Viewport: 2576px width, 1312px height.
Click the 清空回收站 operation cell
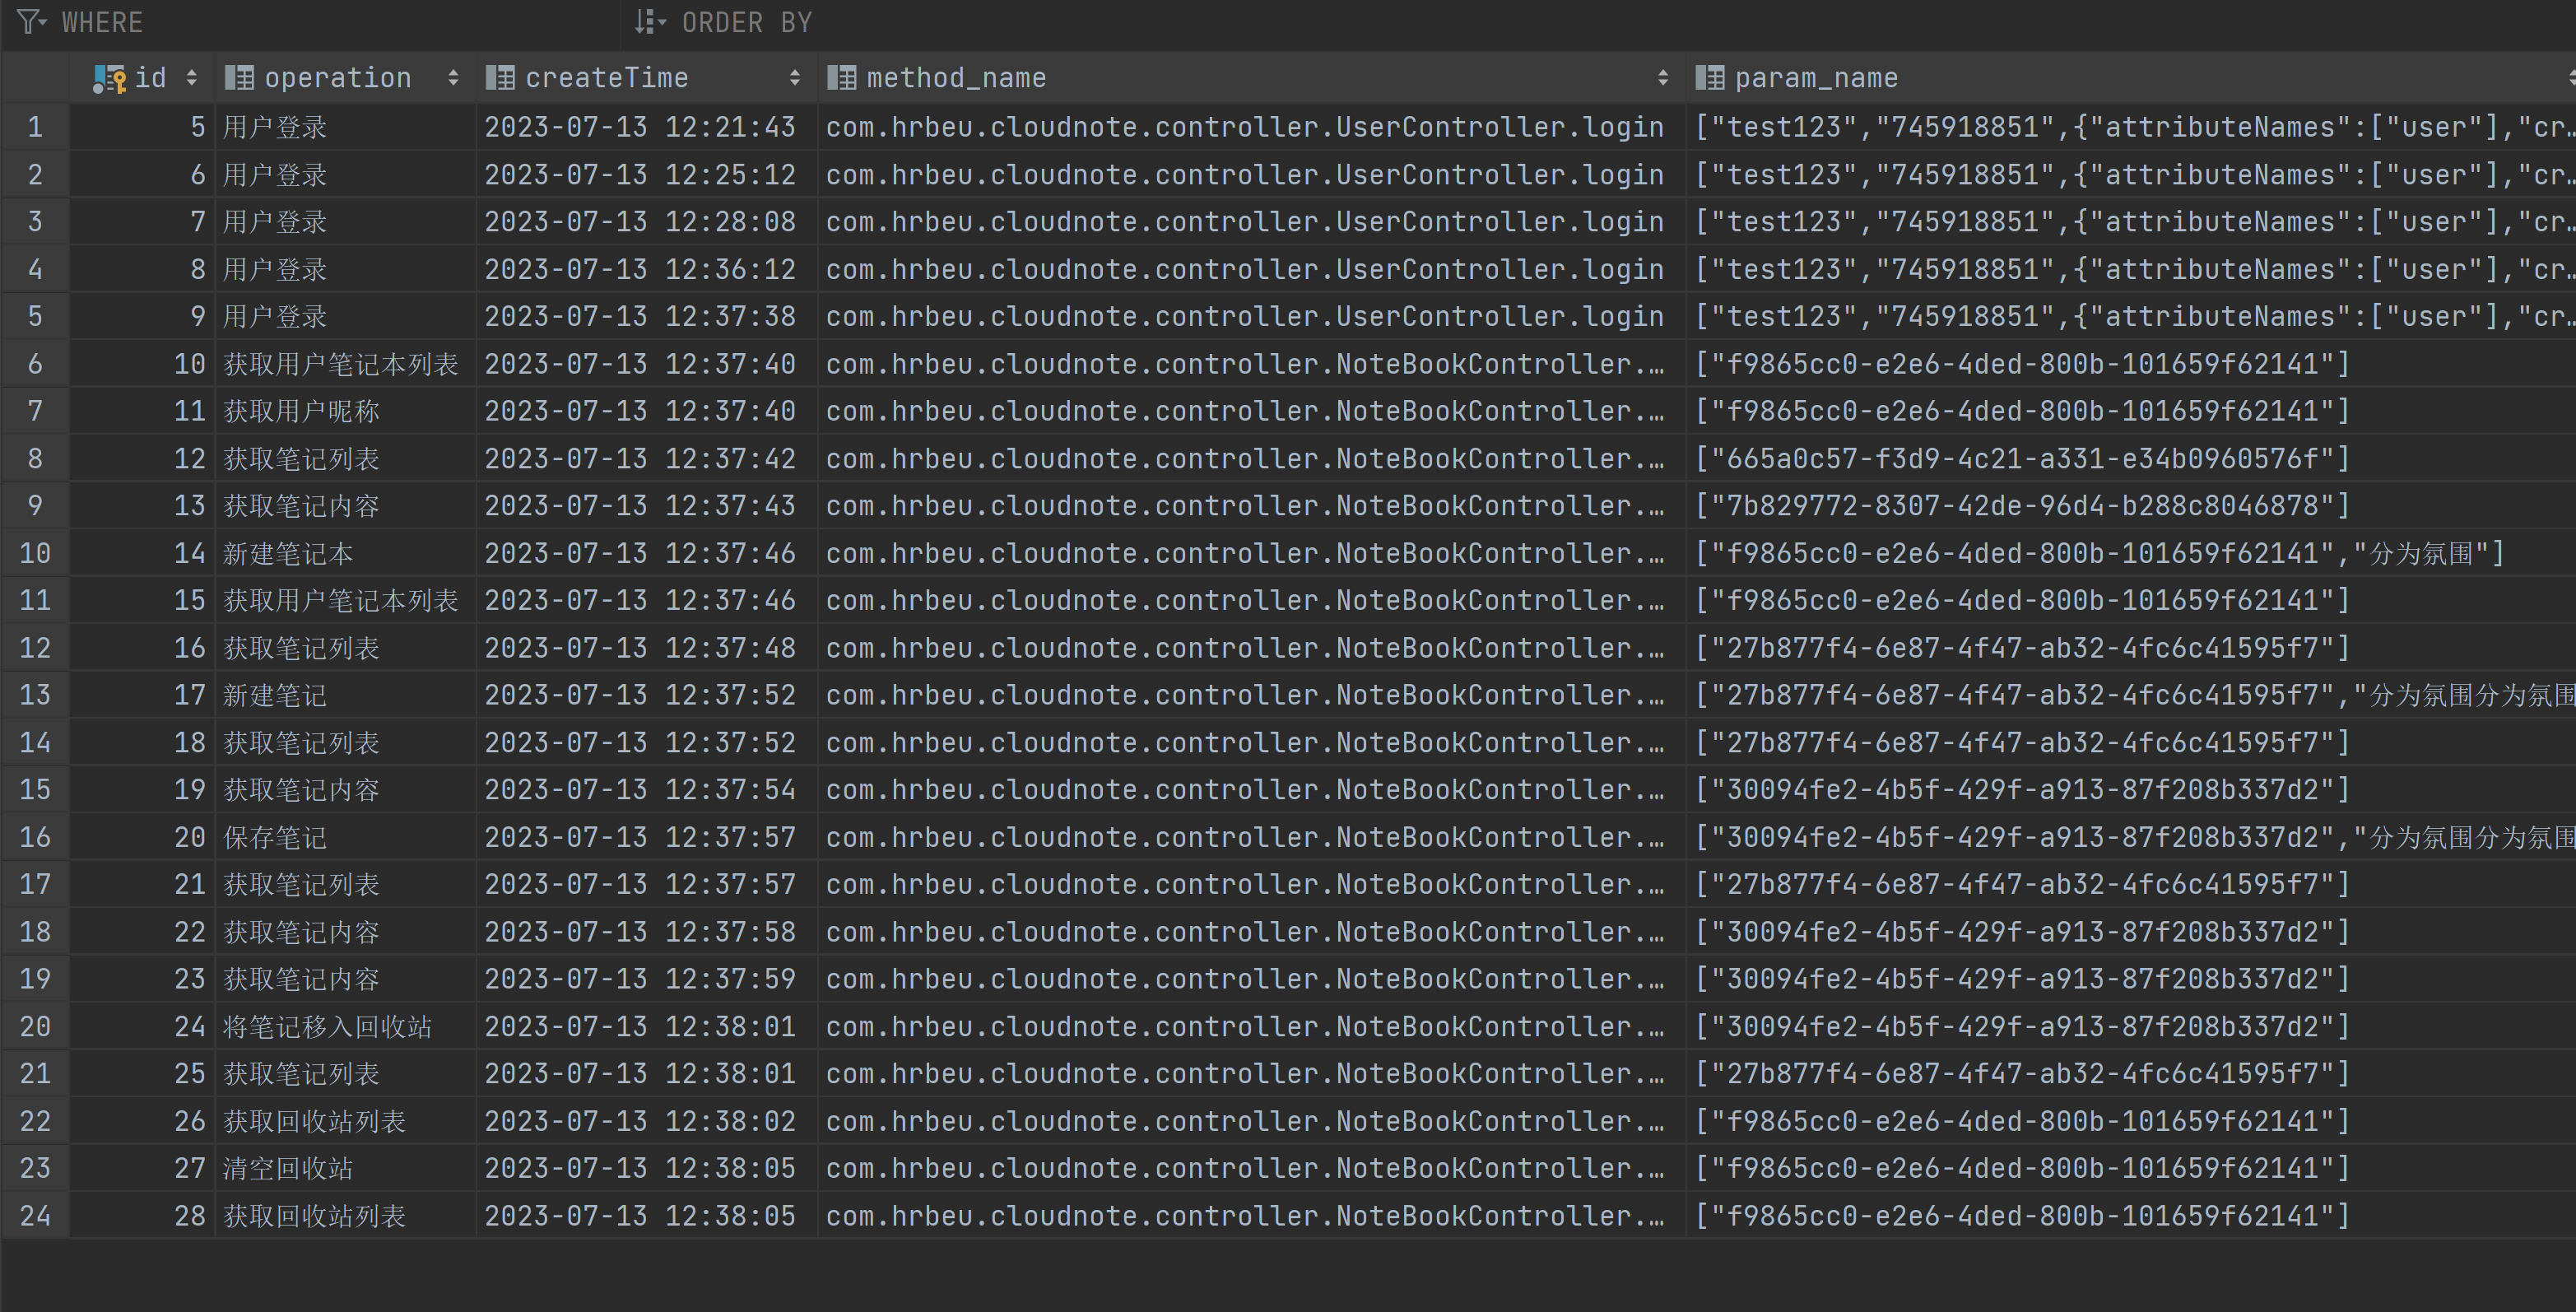pos(288,1169)
